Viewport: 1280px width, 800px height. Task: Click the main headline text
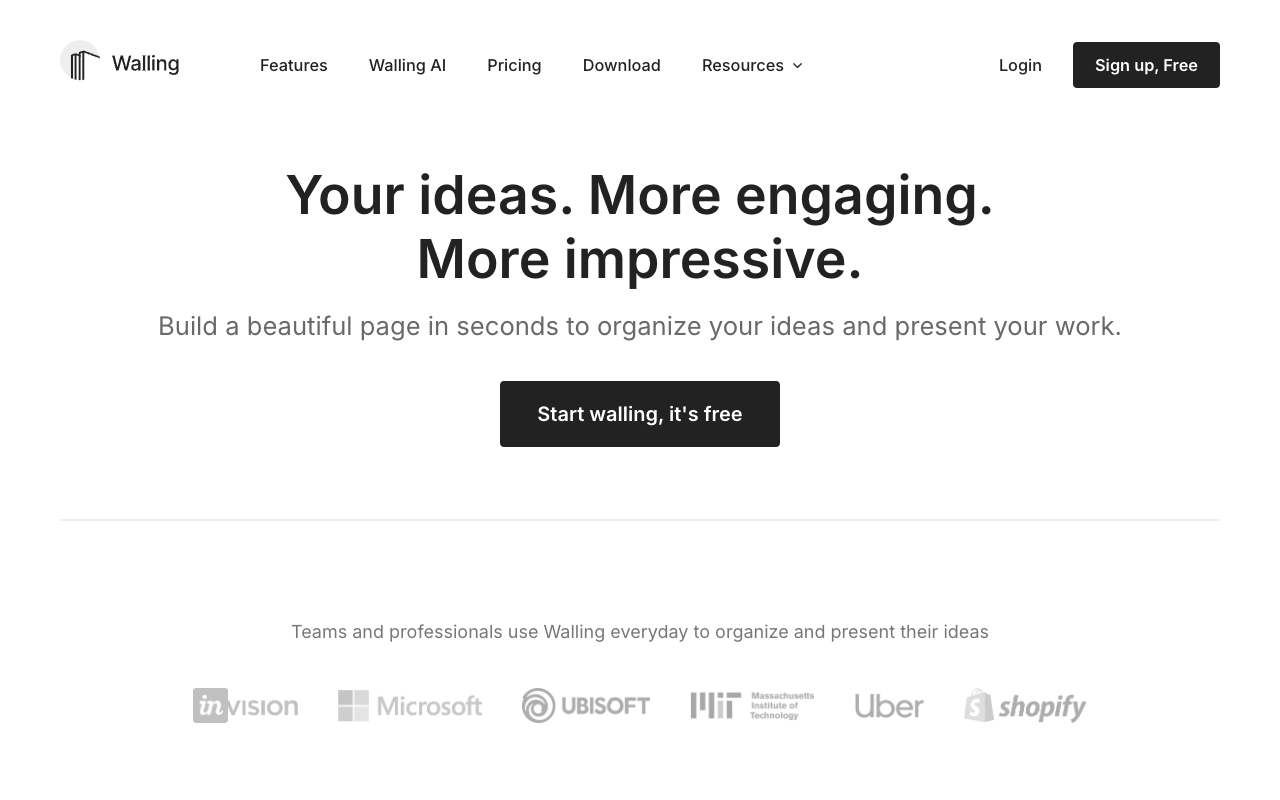640,227
